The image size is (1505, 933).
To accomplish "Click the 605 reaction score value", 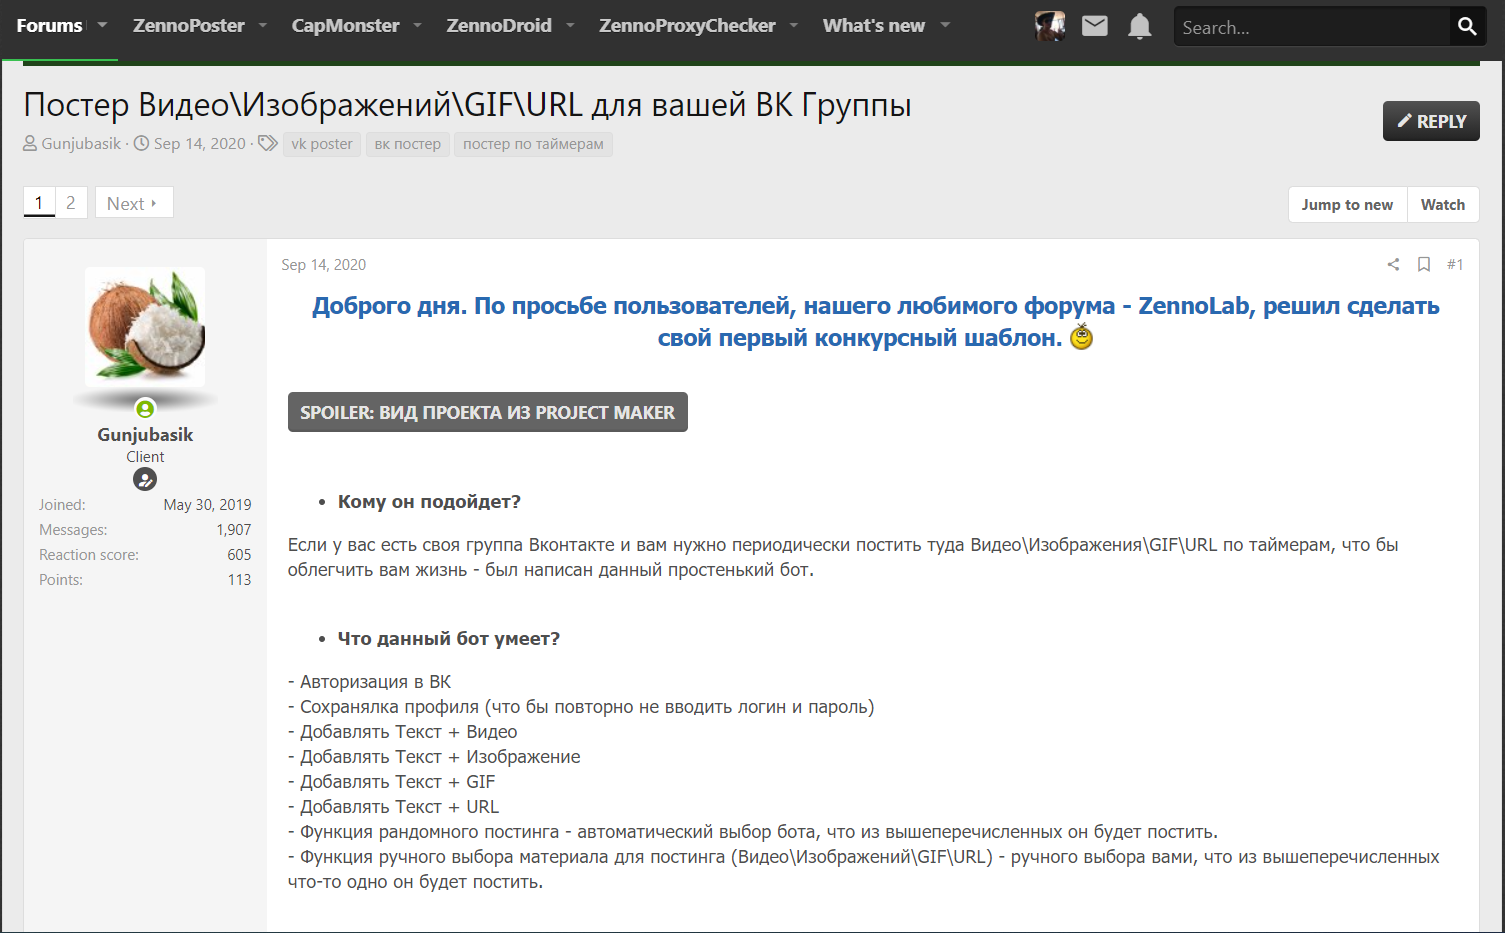I will tap(239, 554).
